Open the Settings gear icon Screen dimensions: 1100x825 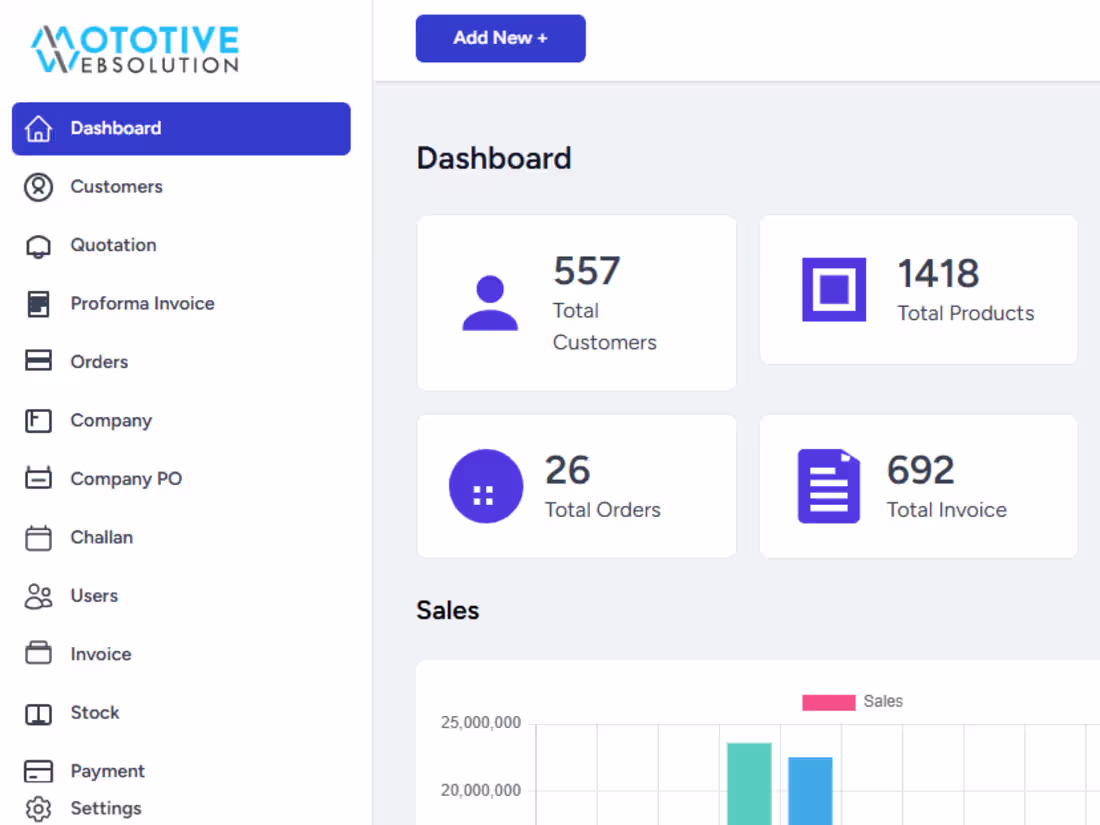(x=39, y=809)
